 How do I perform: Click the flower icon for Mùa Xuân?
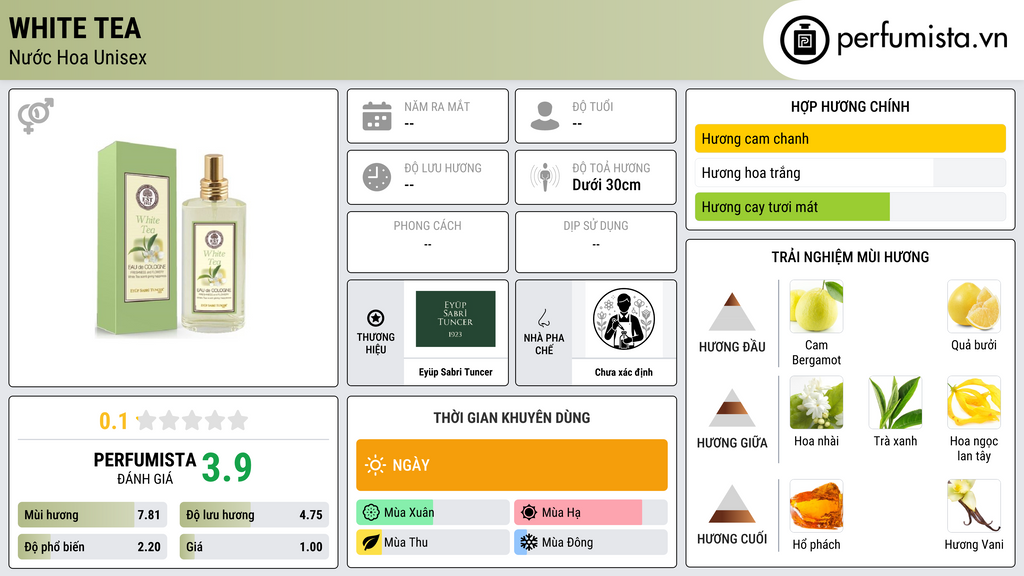coord(371,512)
